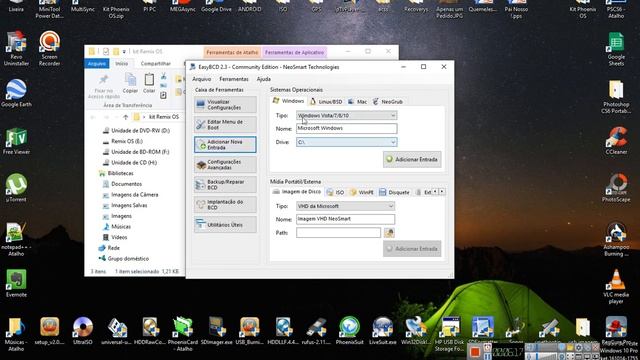
Task: Open Ferramentas de Atalho tab
Action: (x=232, y=52)
